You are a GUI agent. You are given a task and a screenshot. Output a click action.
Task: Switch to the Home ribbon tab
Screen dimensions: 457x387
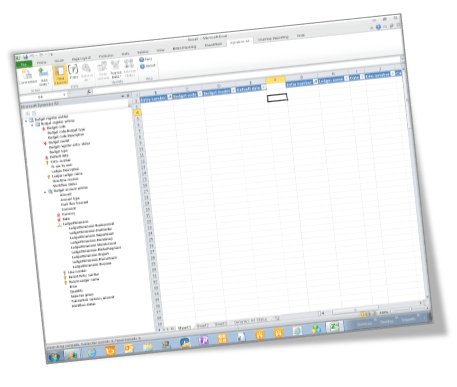pyautogui.click(x=42, y=62)
